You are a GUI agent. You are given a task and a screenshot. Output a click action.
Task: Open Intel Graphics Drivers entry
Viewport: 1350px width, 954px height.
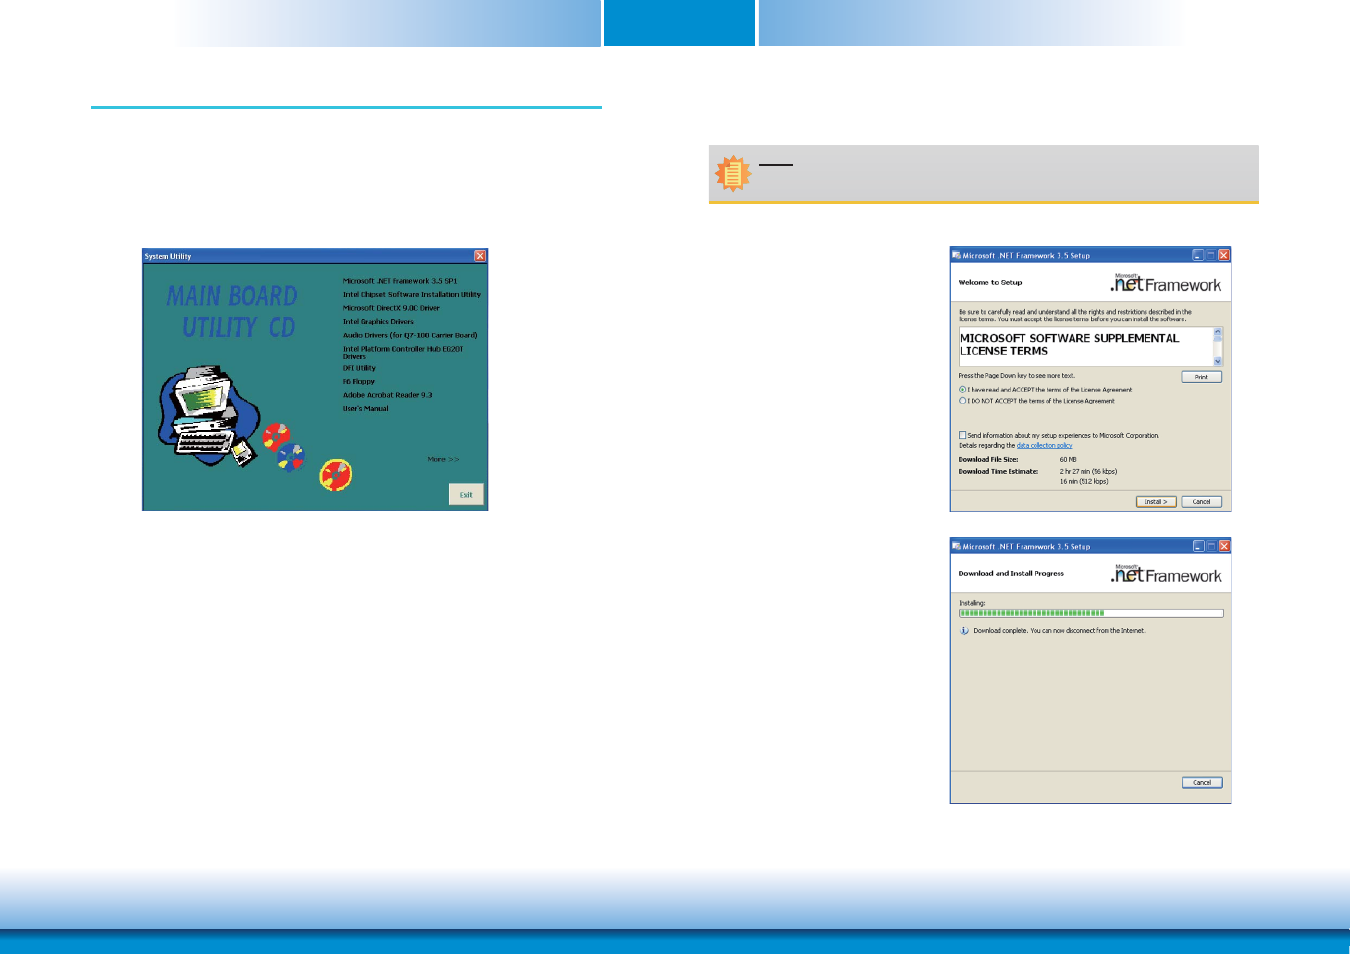pyautogui.click(x=378, y=322)
